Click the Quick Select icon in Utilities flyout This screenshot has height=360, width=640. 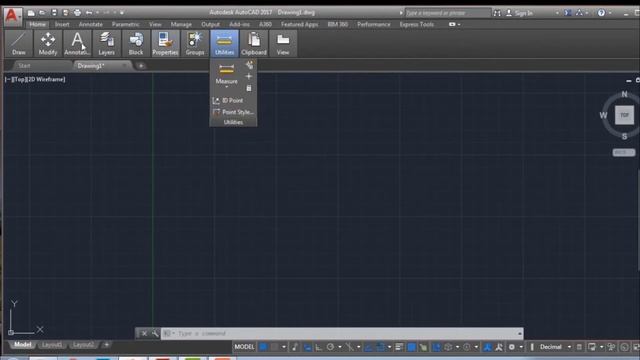[249, 65]
